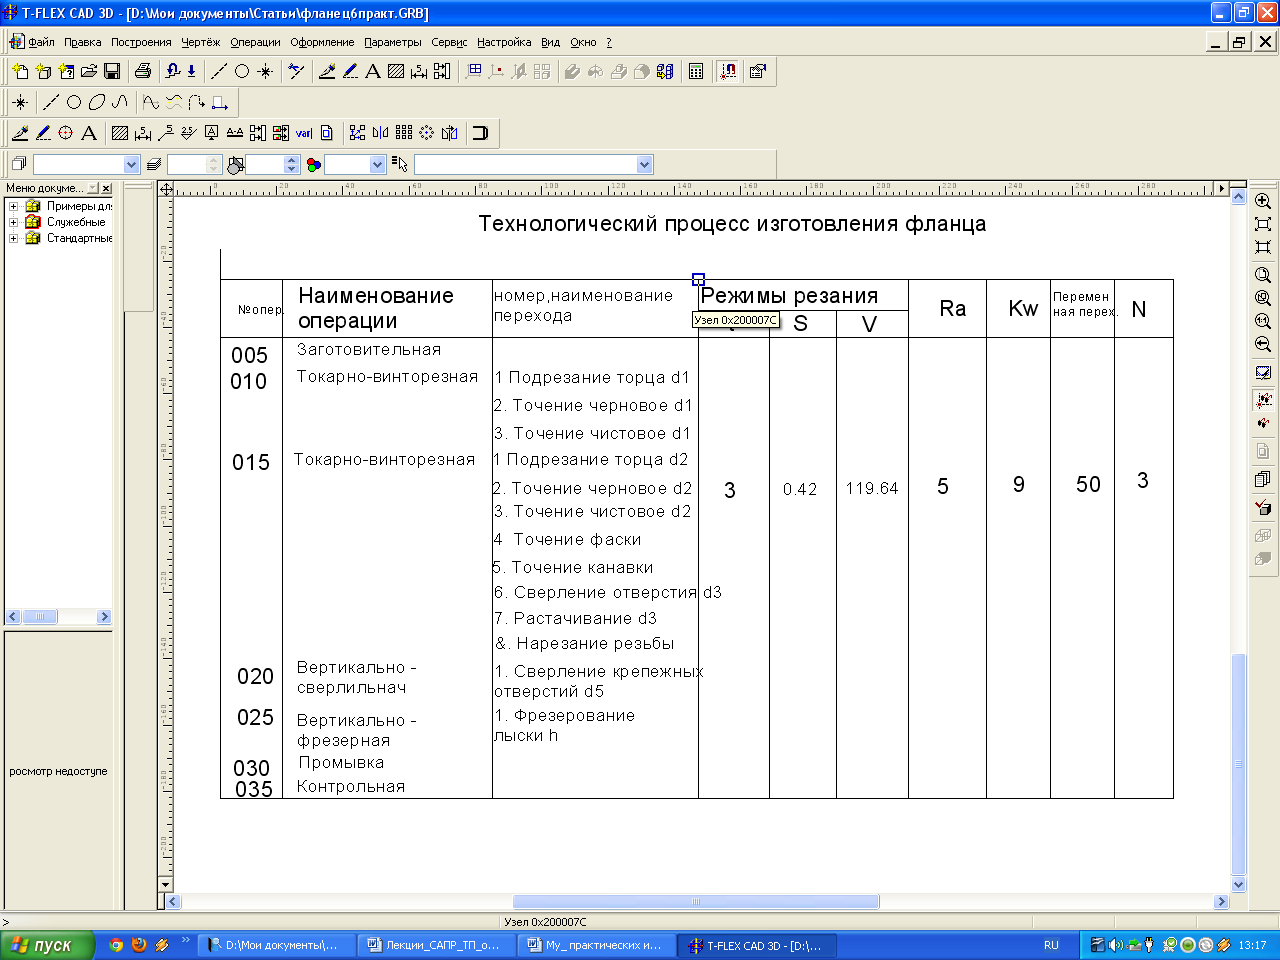Click the 'Заготовительная' operation text
This screenshot has height=960, width=1280.
point(369,350)
